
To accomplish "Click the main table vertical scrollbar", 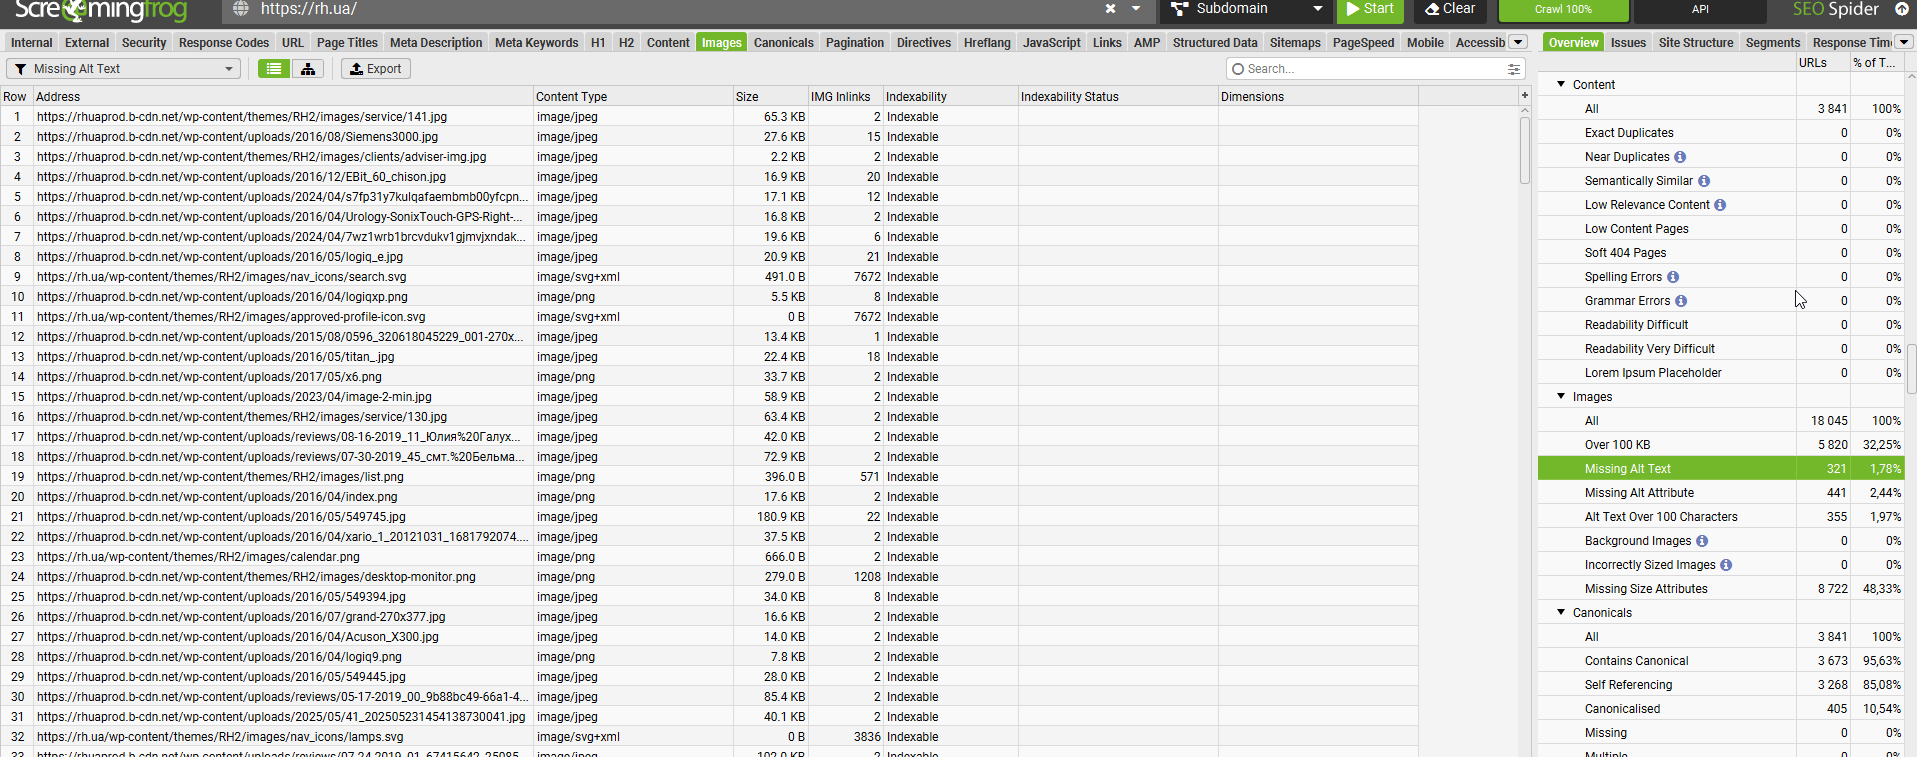I will [x=1525, y=150].
